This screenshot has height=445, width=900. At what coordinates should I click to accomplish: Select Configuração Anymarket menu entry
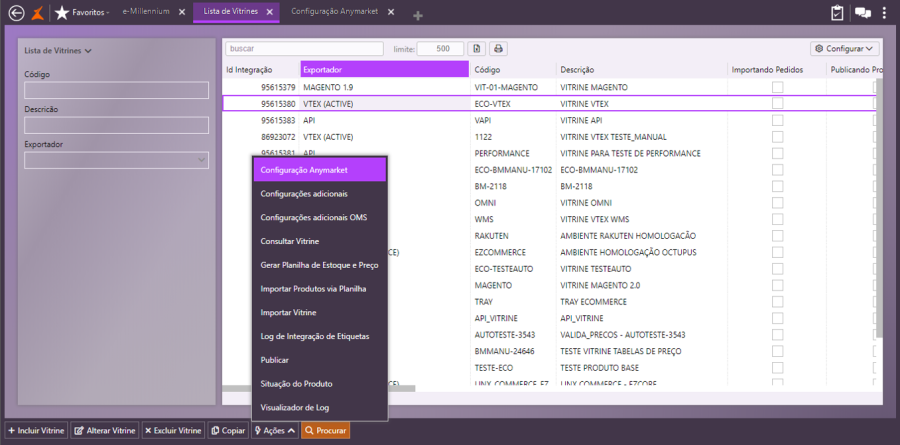coord(320,170)
